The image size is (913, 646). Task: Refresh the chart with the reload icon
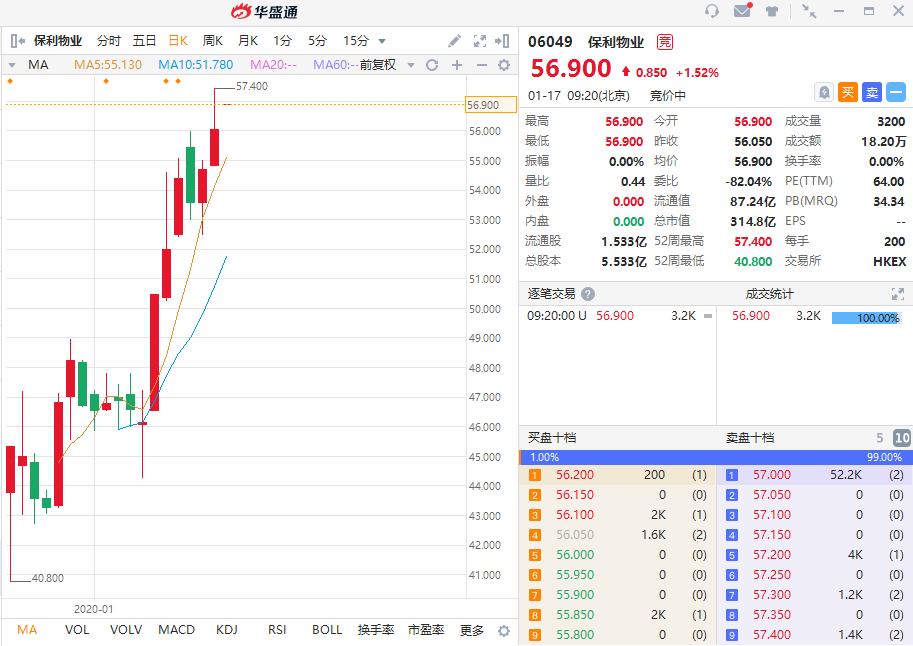[x=432, y=65]
